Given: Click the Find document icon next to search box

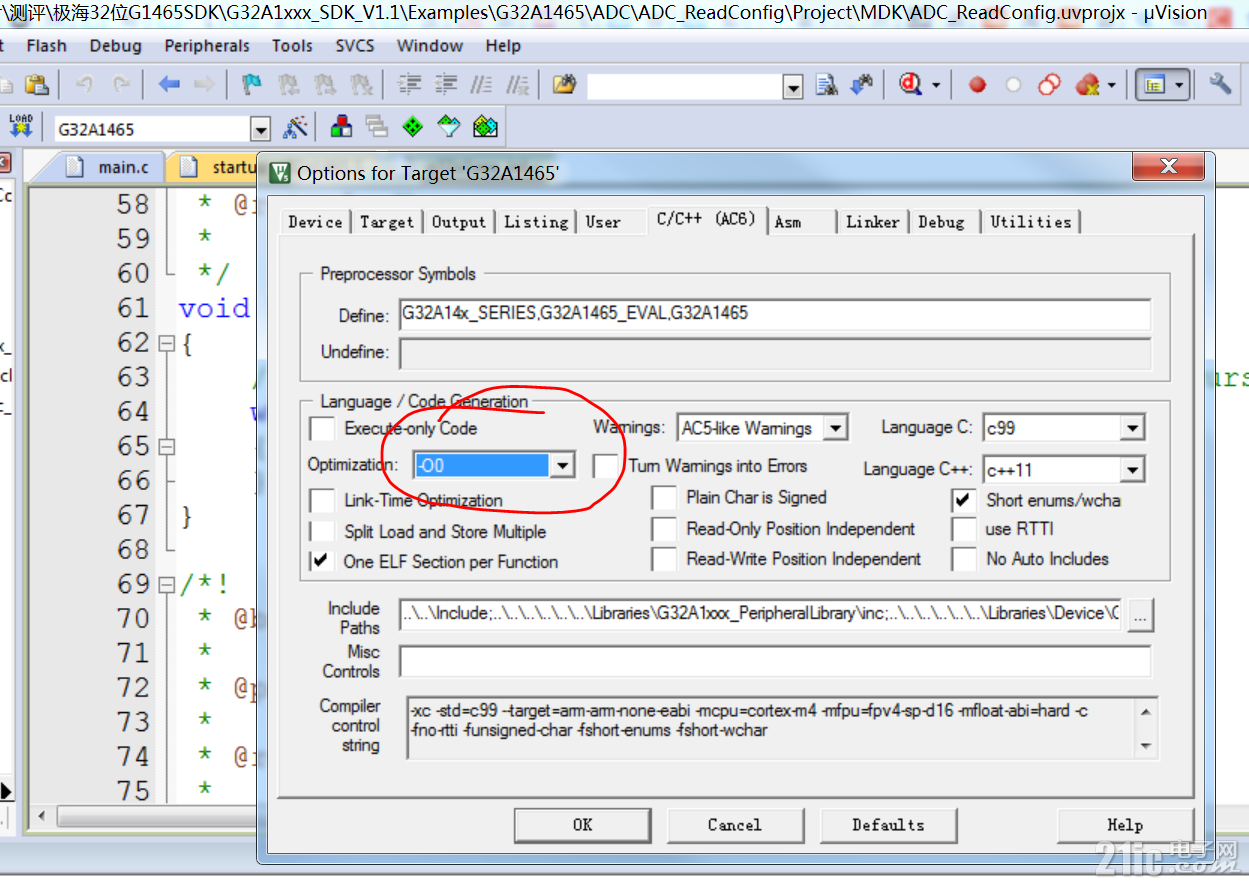Looking at the screenshot, I should pyautogui.click(x=826, y=85).
